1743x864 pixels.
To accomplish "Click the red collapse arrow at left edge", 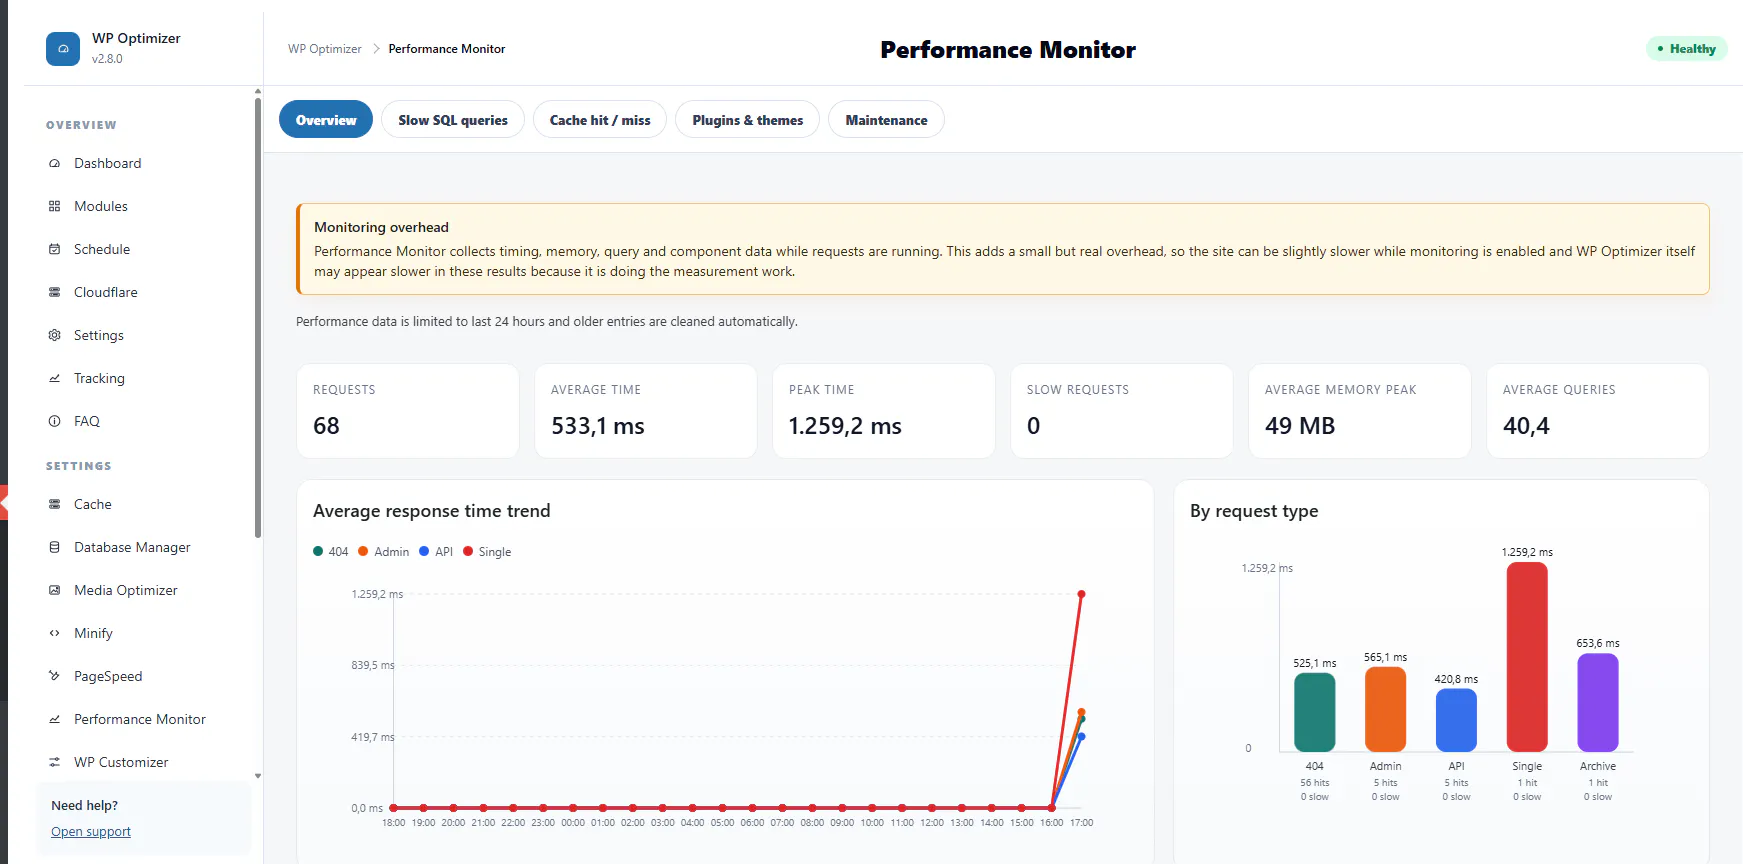I will pos(4,502).
